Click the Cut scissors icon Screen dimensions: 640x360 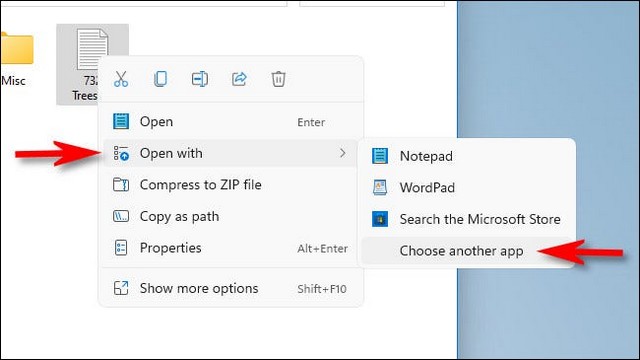click(121, 79)
